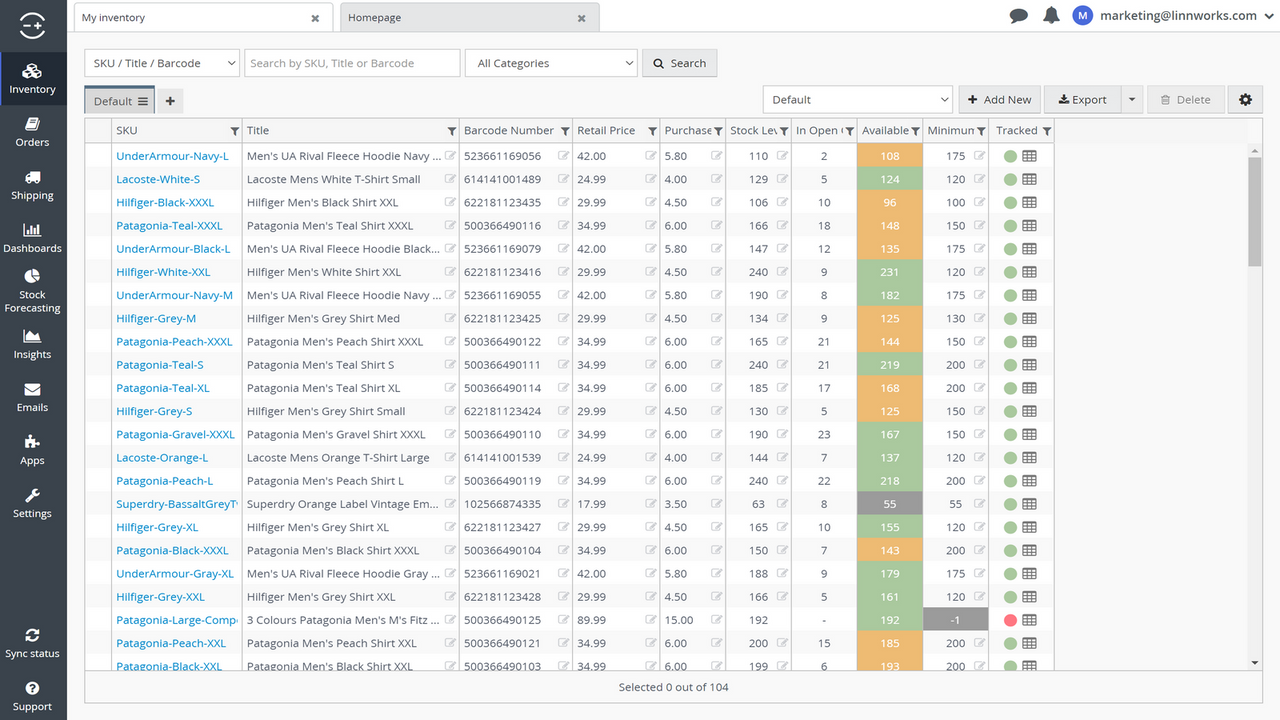Click the table vertical scrollbar thumb
The height and width of the screenshot is (720, 1280).
(x=1255, y=212)
